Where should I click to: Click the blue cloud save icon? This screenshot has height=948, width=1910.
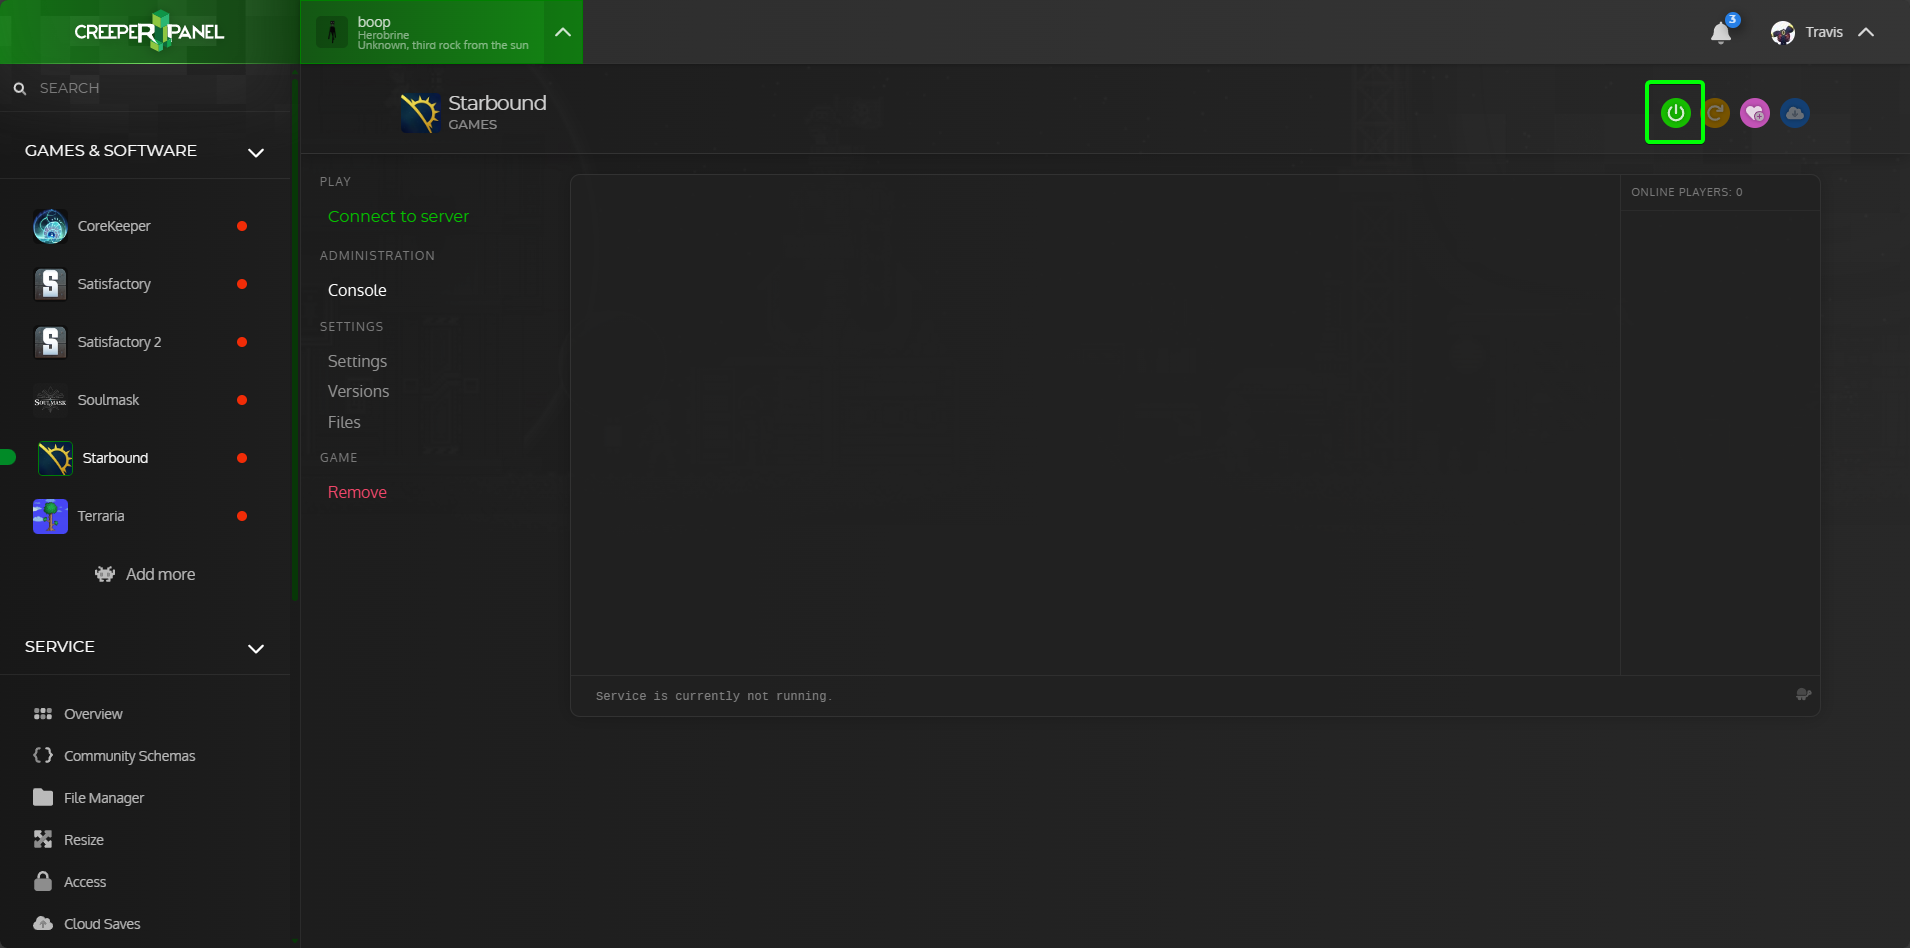point(1795,113)
